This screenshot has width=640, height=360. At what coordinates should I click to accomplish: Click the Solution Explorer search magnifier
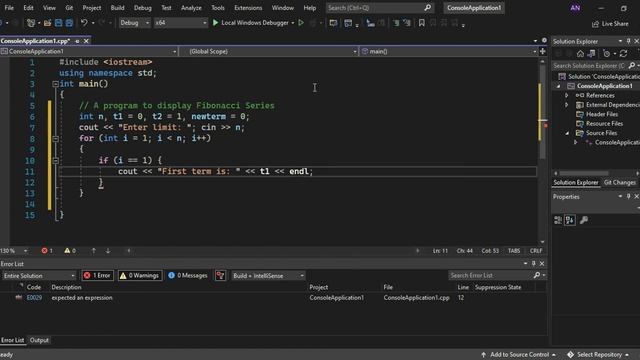632,66
